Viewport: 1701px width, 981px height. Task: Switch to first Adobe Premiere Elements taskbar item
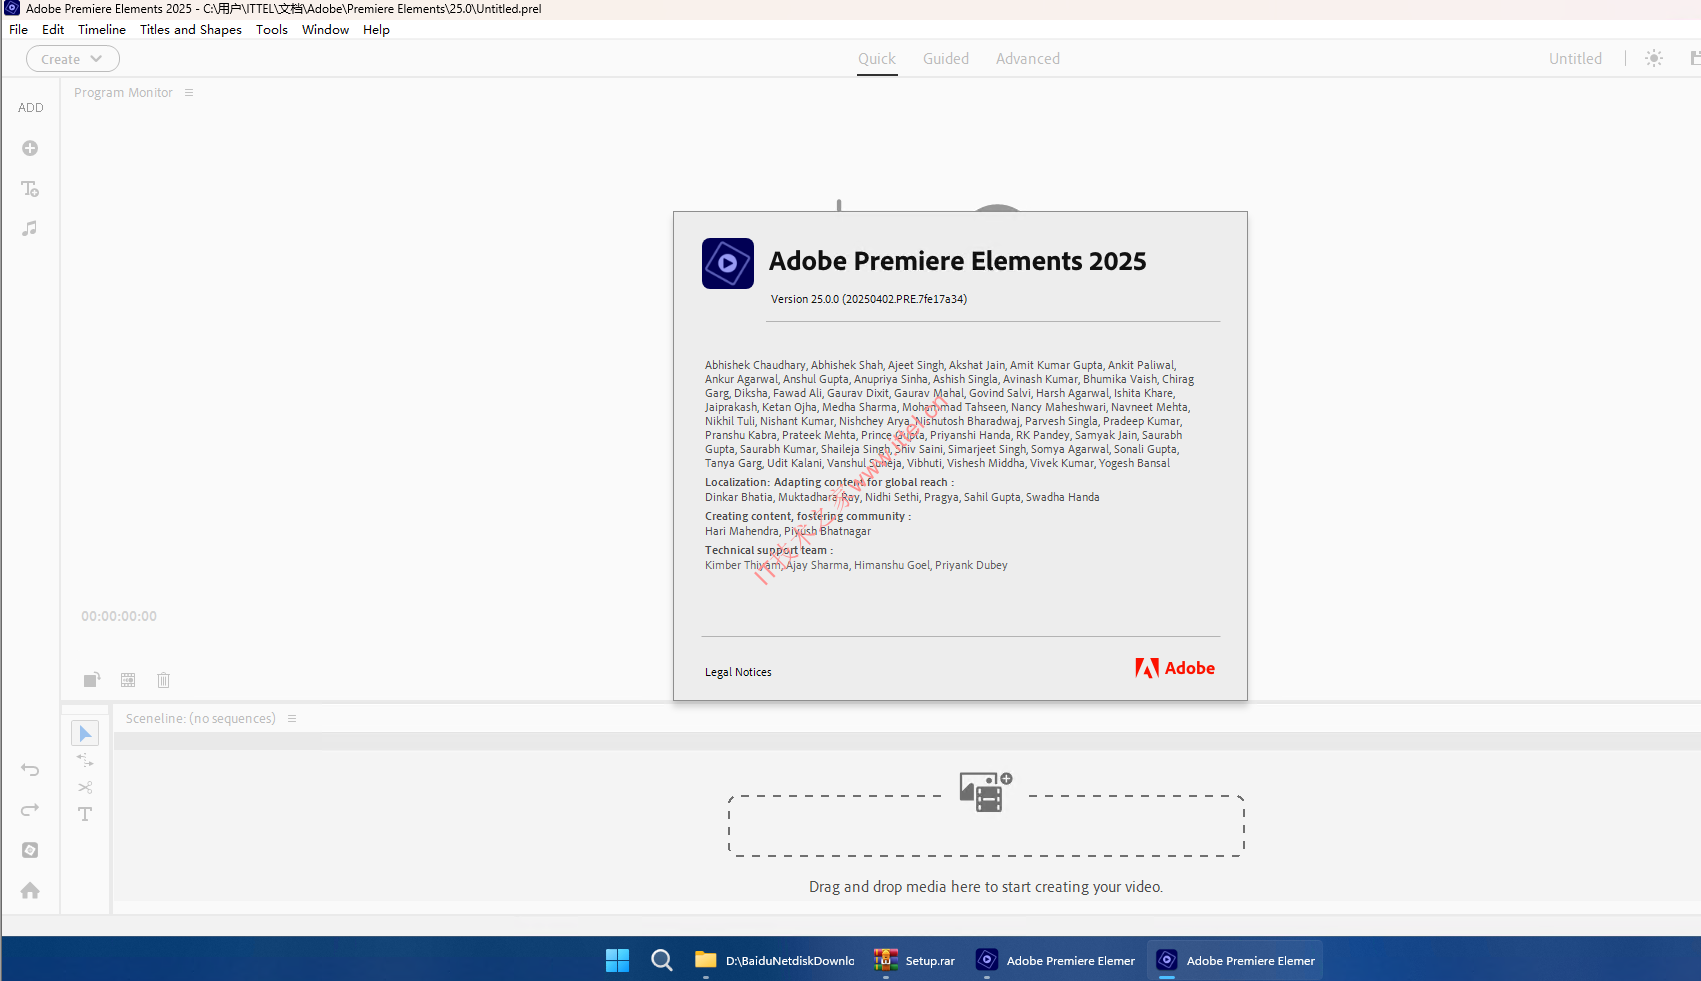pos(1056,960)
